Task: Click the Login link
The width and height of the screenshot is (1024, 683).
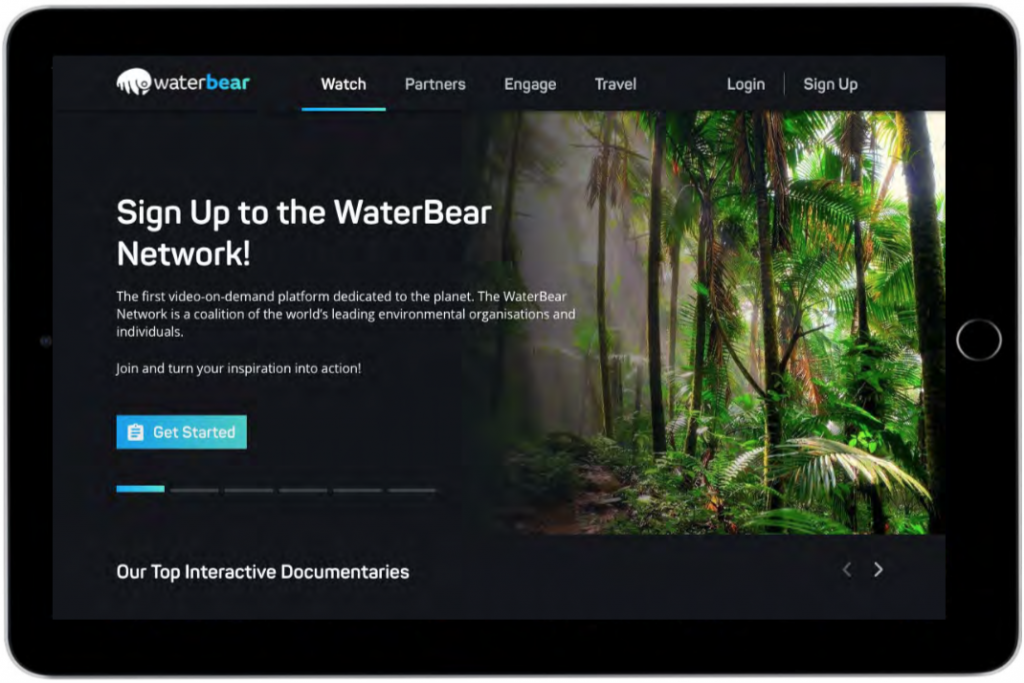Action: click(x=746, y=84)
